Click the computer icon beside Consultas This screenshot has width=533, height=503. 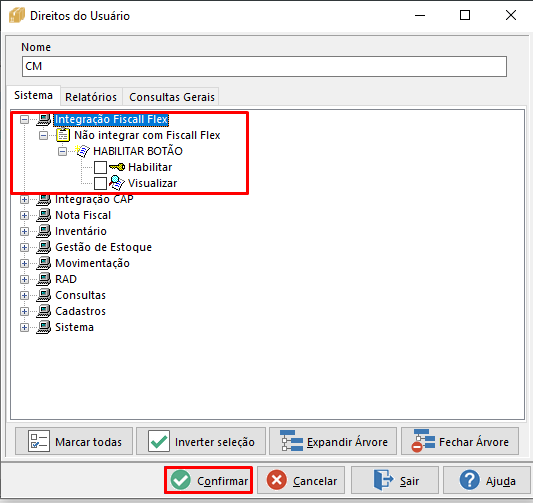tap(44, 295)
